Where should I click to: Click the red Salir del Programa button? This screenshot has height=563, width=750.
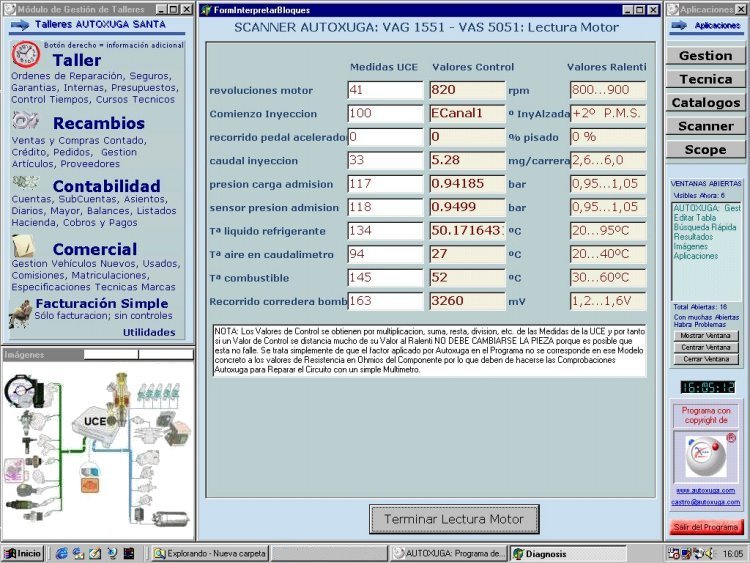[x=706, y=527]
